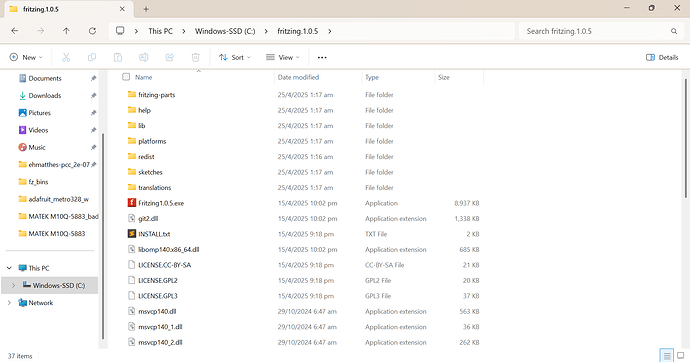Sort by the Name column header
Image resolution: width=690 pixels, height=362 pixels.
tap(143, 77)
